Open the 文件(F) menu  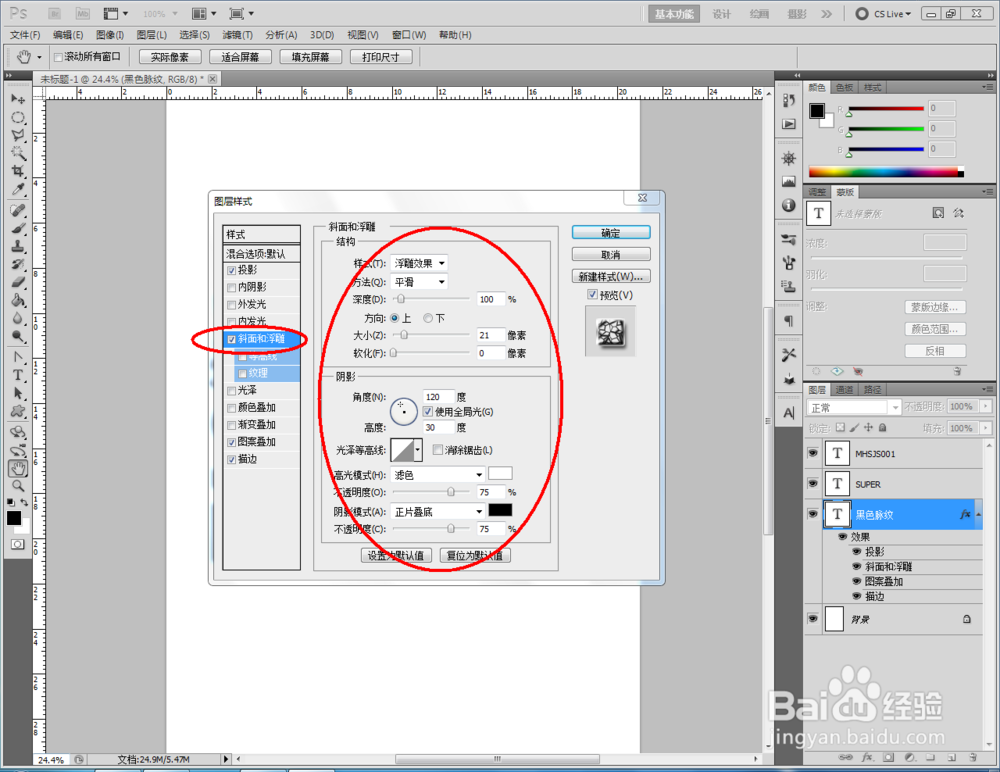pyautogui.click(x=26, y=35)
